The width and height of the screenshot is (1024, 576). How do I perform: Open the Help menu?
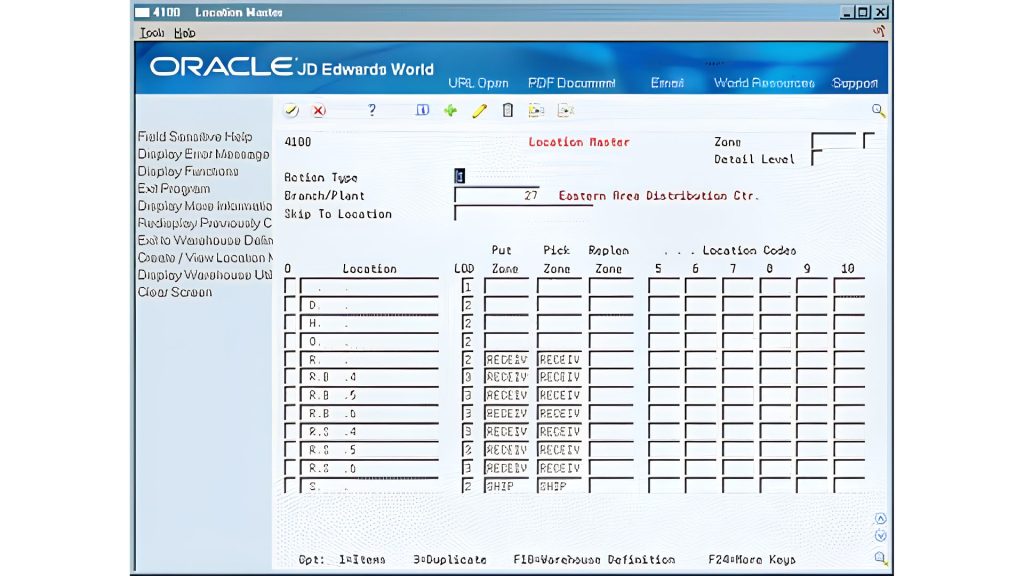(184, 33)
